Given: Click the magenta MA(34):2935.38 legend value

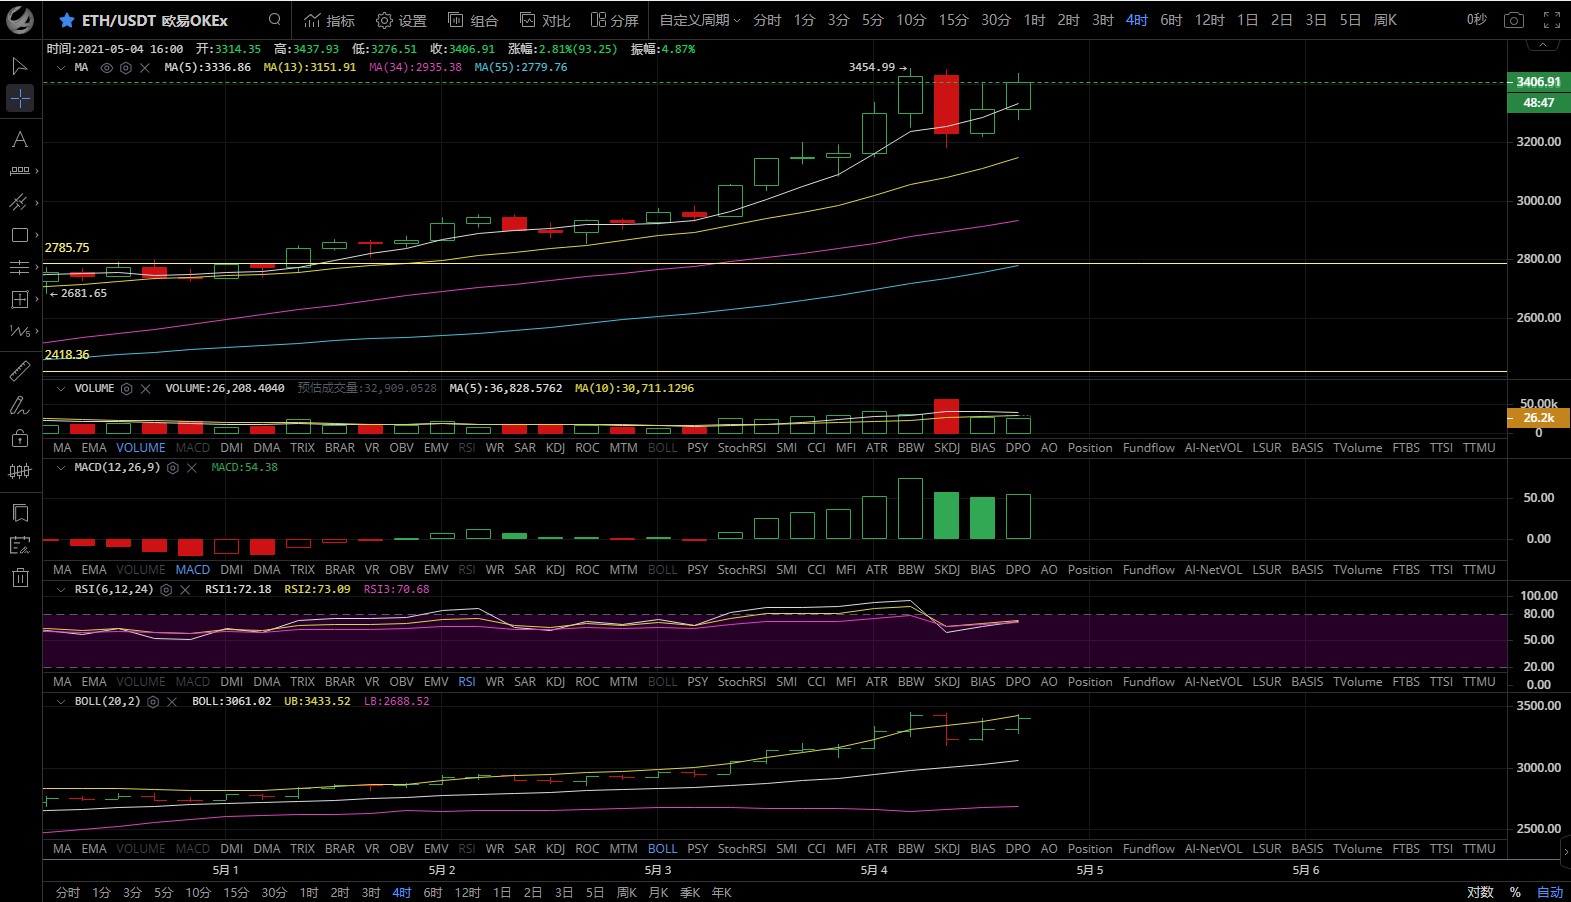Looking at the screenshot, I should pos(415,68).
